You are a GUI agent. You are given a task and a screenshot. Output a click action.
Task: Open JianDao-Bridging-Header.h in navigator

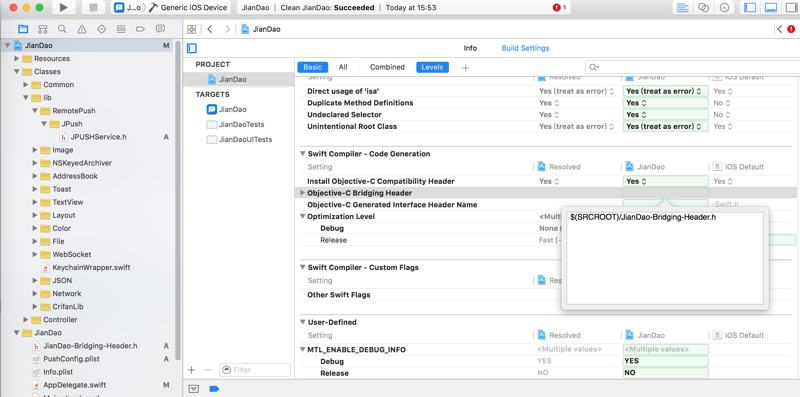click(x=90, y=345)
